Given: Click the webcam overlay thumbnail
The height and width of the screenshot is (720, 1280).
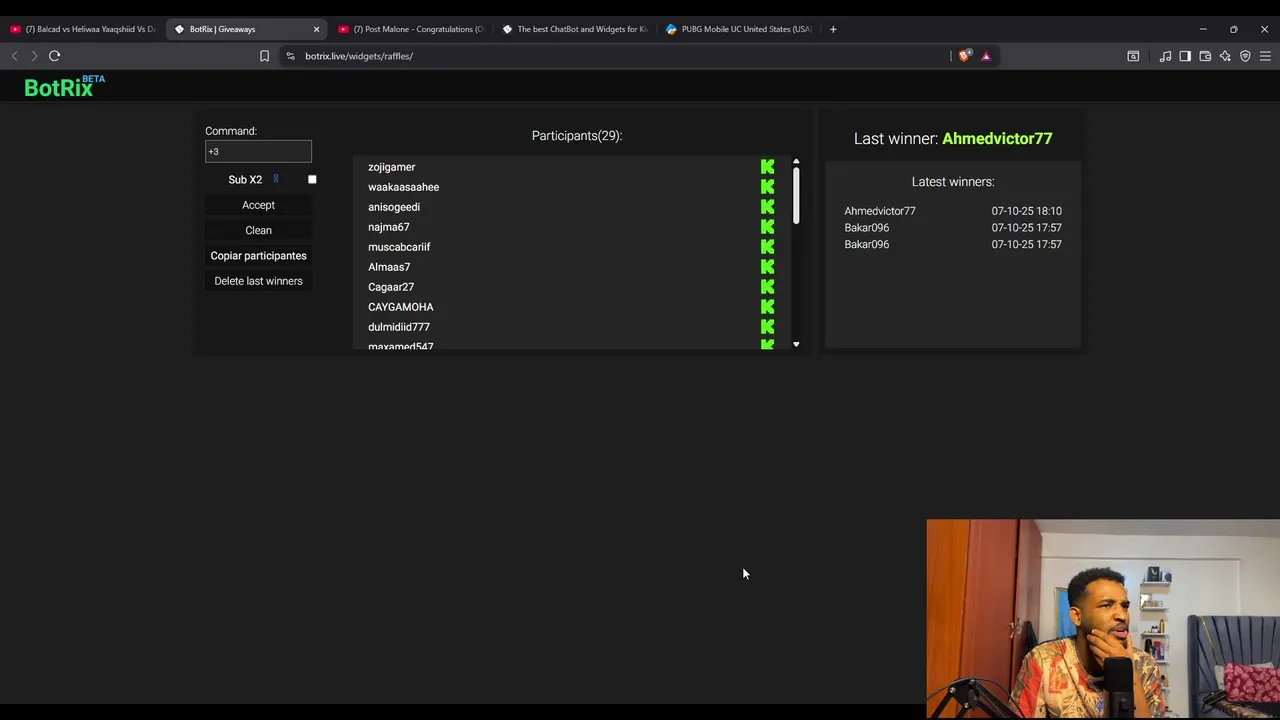Looking at the screenshot, I should [x=1103, y=618].
